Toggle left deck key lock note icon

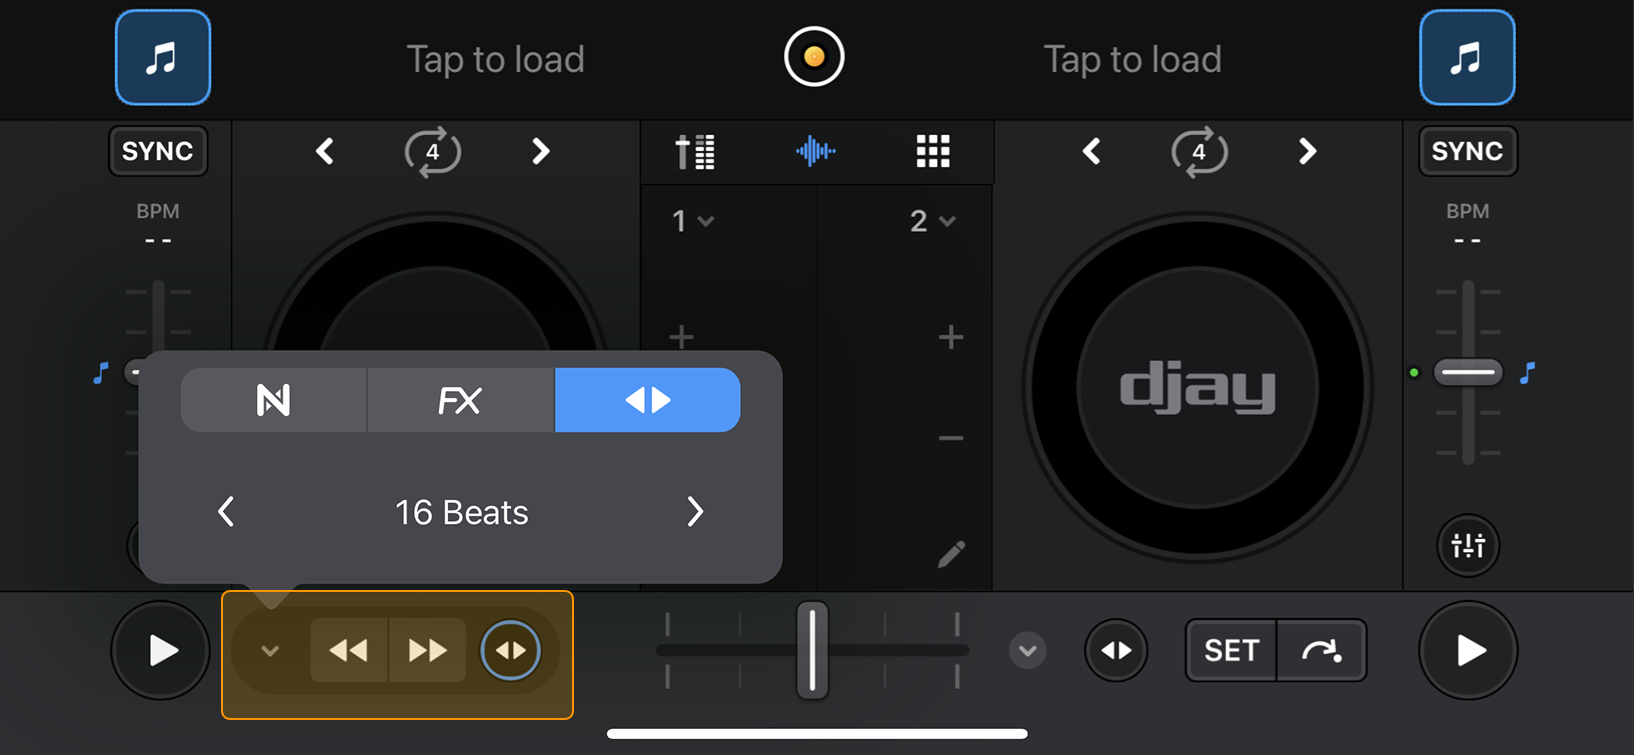100,374
